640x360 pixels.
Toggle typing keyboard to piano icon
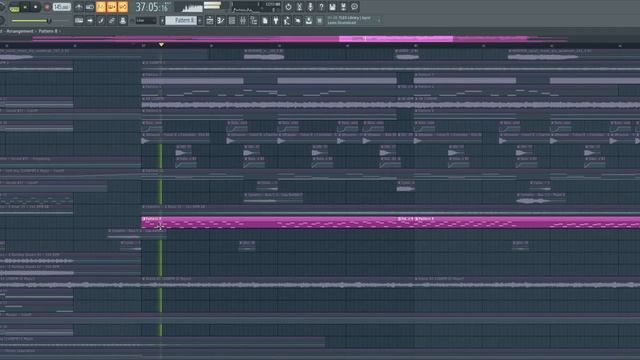click(79, 20)
